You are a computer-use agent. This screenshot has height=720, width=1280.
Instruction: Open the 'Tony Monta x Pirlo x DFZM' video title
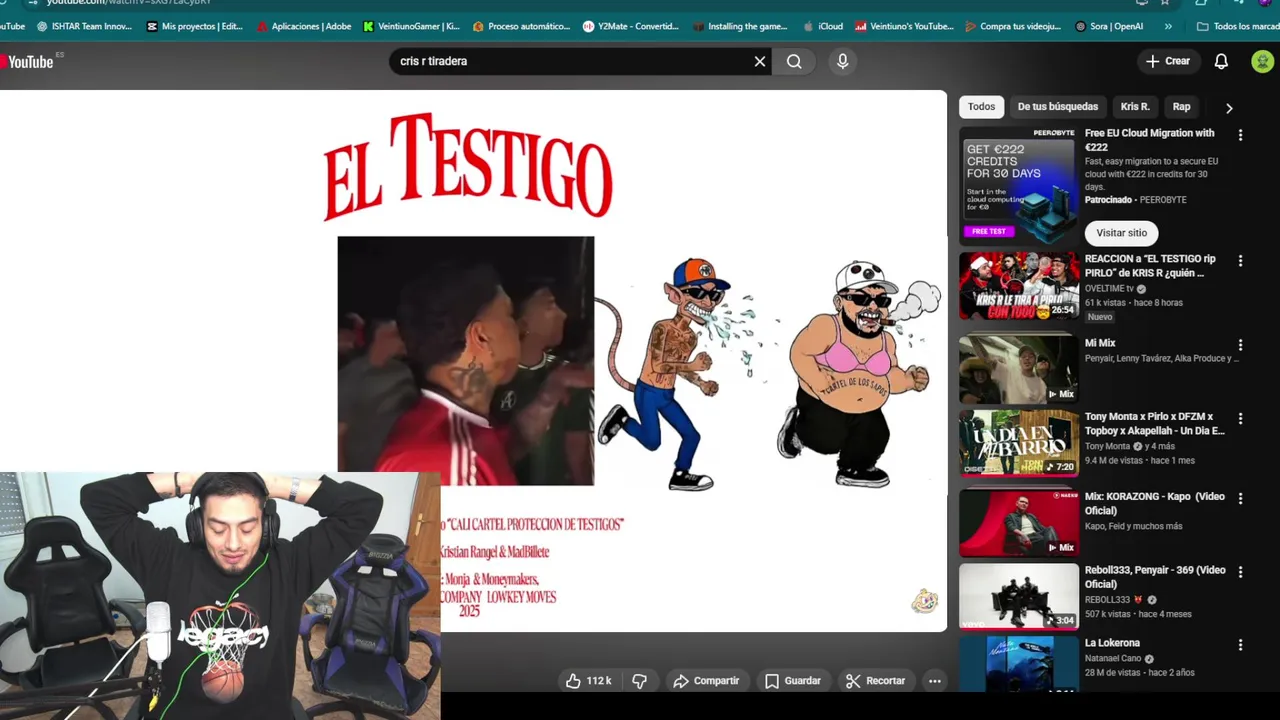click(x=1154, y=424)
